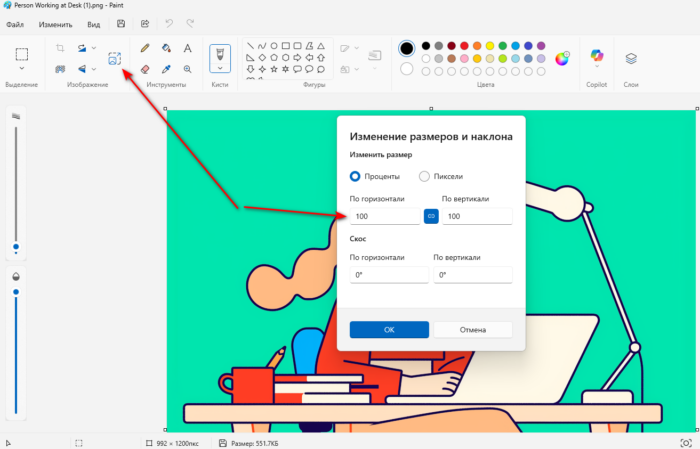Pick the green color swatch
Screen dimensions: 700x449
tap(503, 46)
